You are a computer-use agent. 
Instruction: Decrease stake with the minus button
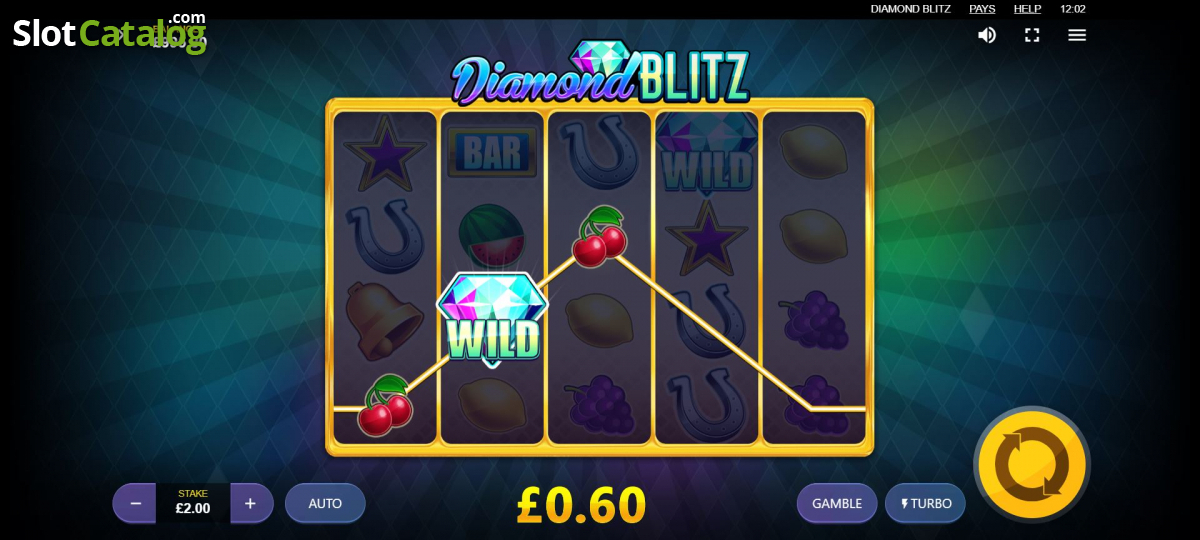coord(135,503)
